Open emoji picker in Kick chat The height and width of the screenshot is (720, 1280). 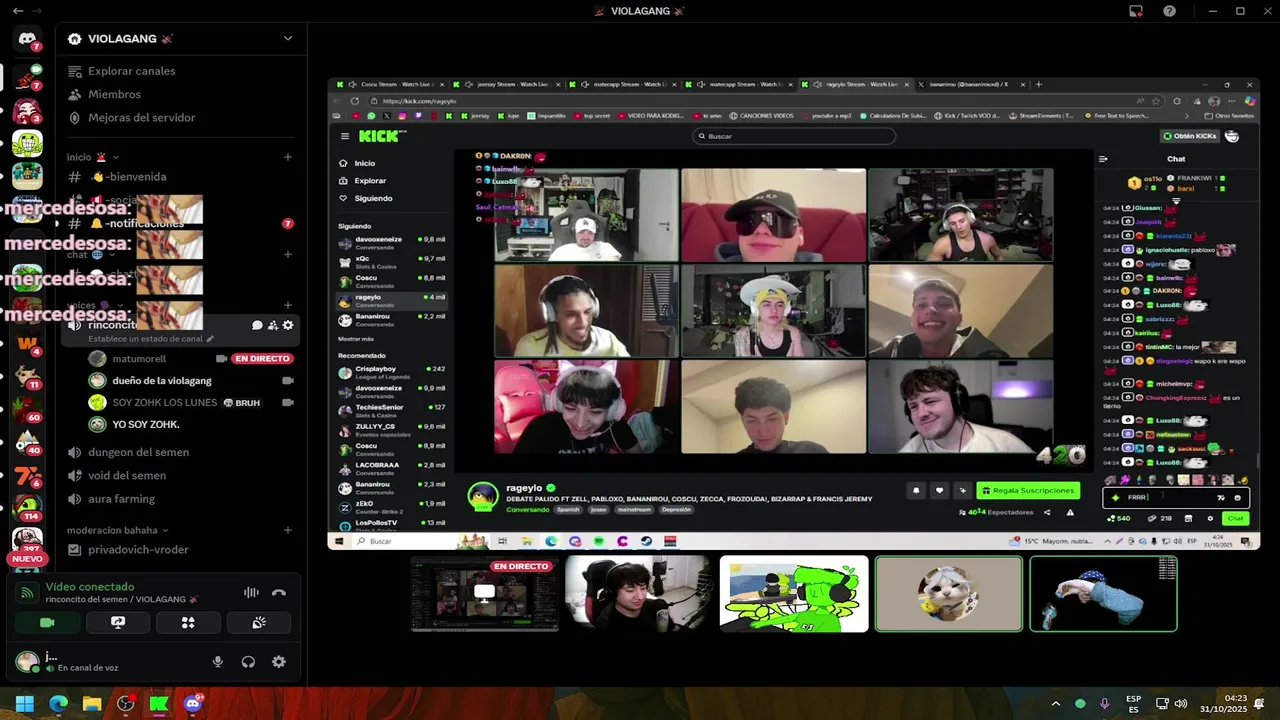click(1237, 497)
